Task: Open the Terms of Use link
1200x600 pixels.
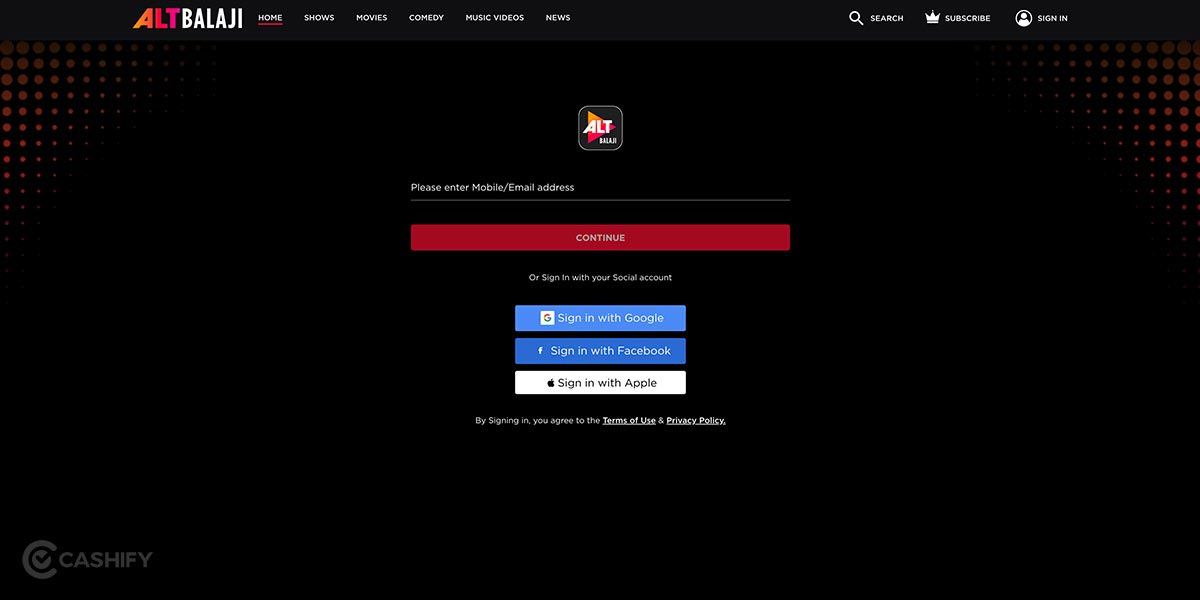Action: 629,420
